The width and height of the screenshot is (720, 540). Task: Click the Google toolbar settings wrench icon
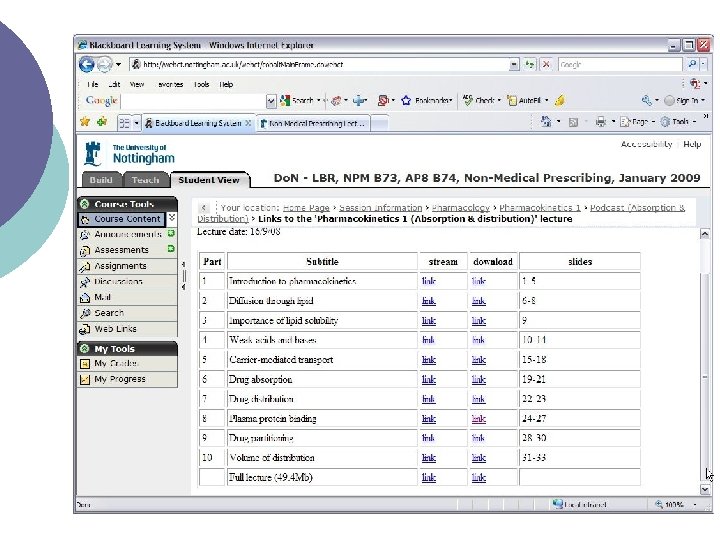647,100
